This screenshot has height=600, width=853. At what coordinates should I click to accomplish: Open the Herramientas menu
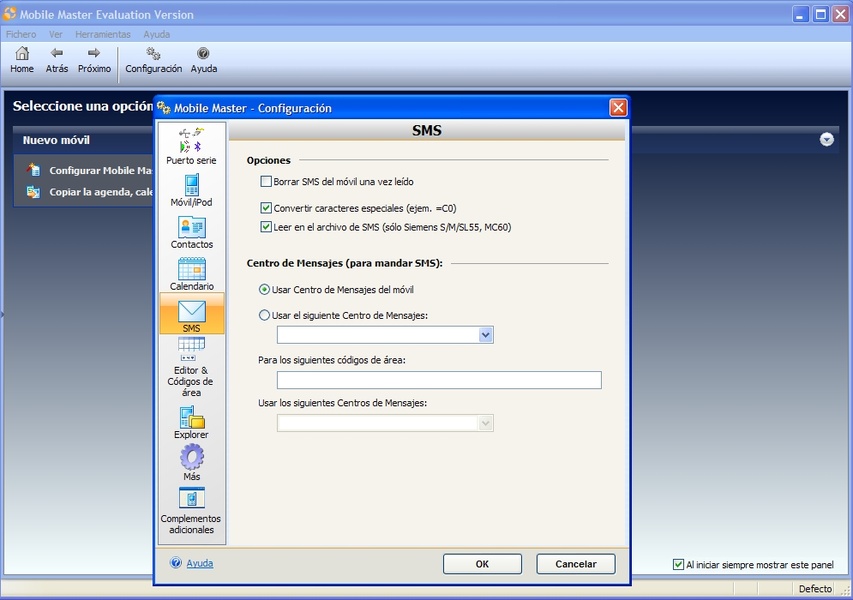(102, 34)
